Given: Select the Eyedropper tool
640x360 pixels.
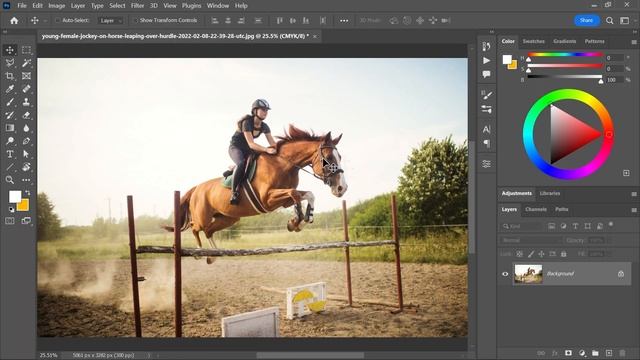Looking at the screenshot, I should 10,89.
